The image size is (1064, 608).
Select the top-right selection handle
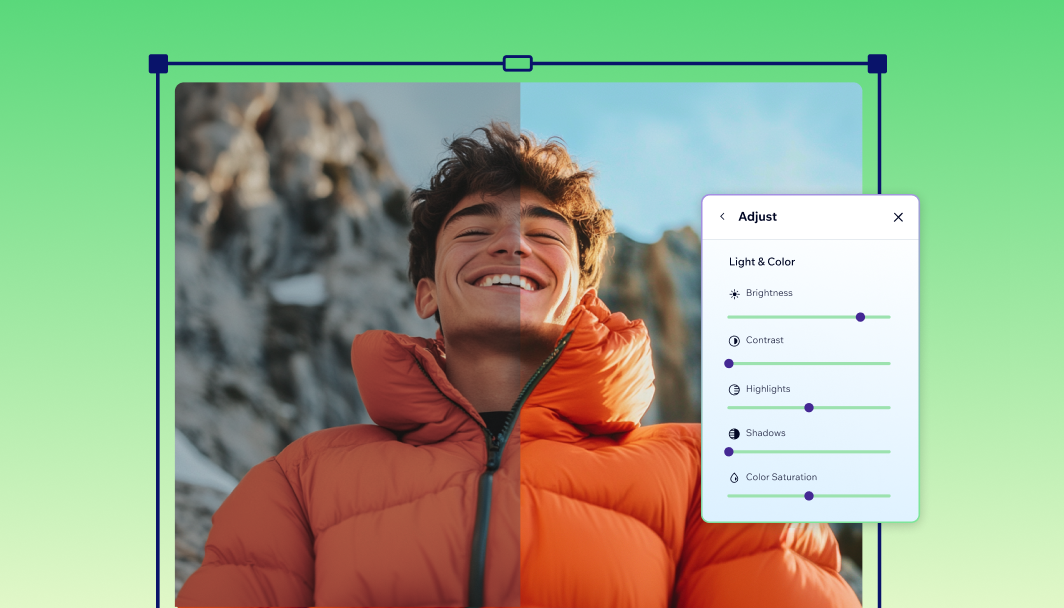876,63
